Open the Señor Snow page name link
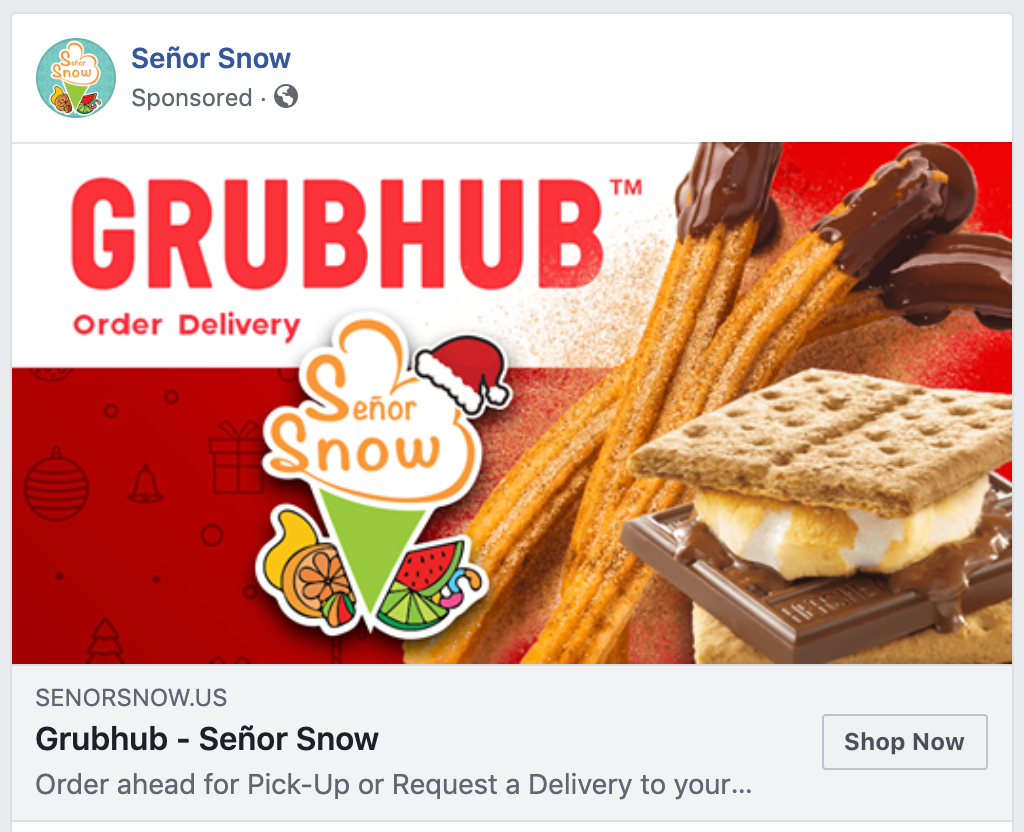The image size is (1024, 832). point(211,58)
